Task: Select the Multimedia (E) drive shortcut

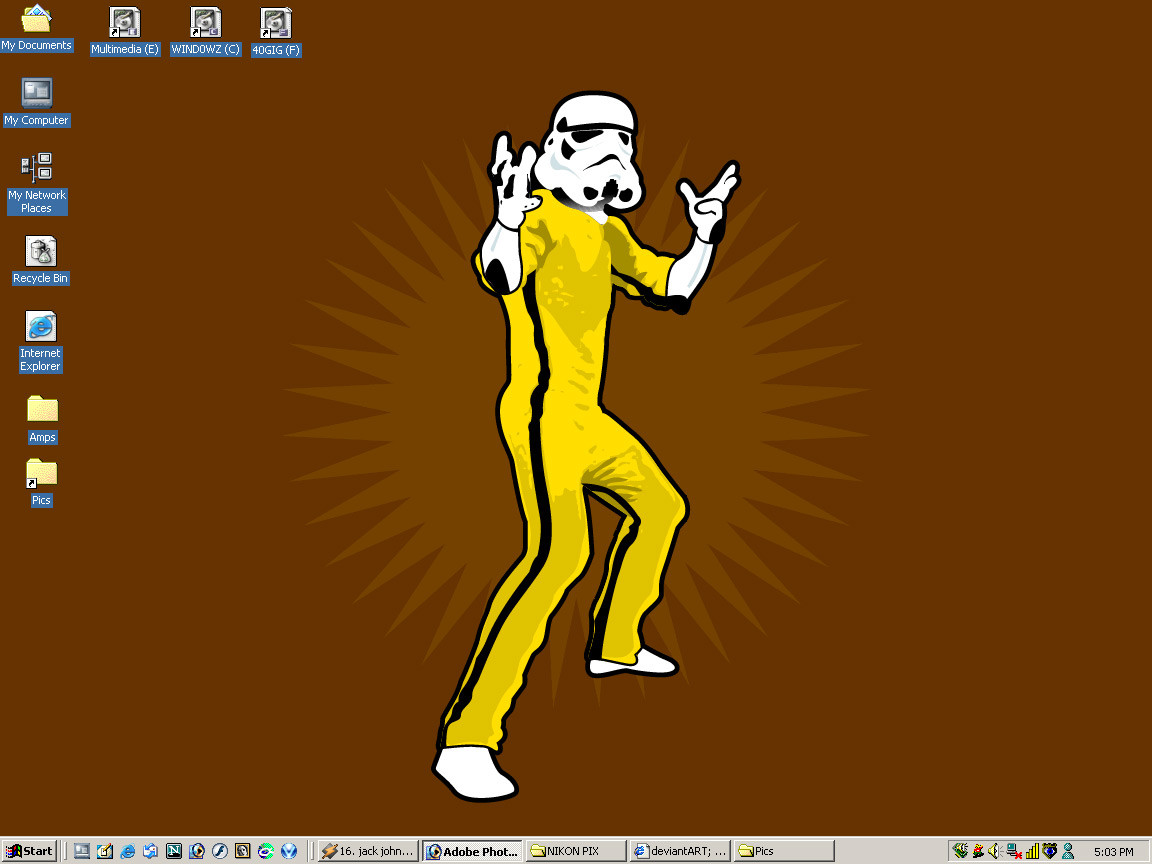Action: [124, 31]
